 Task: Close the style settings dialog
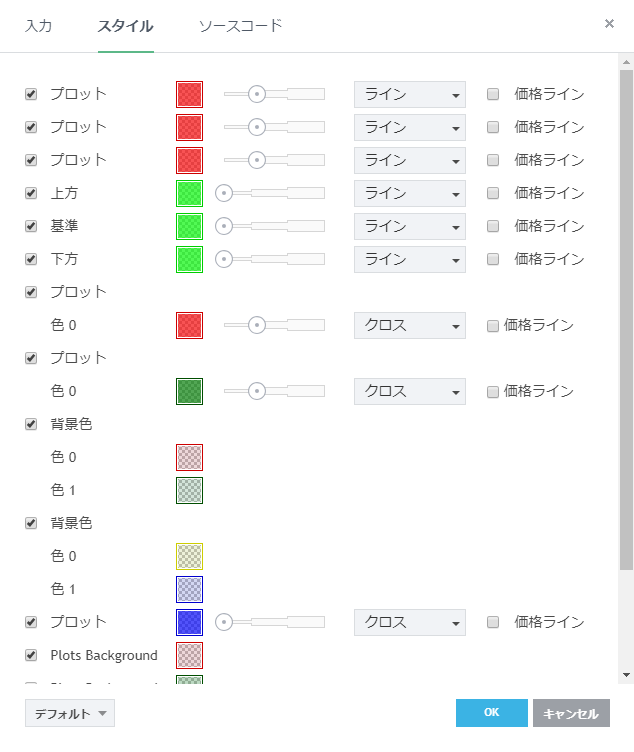click(609, 23)
